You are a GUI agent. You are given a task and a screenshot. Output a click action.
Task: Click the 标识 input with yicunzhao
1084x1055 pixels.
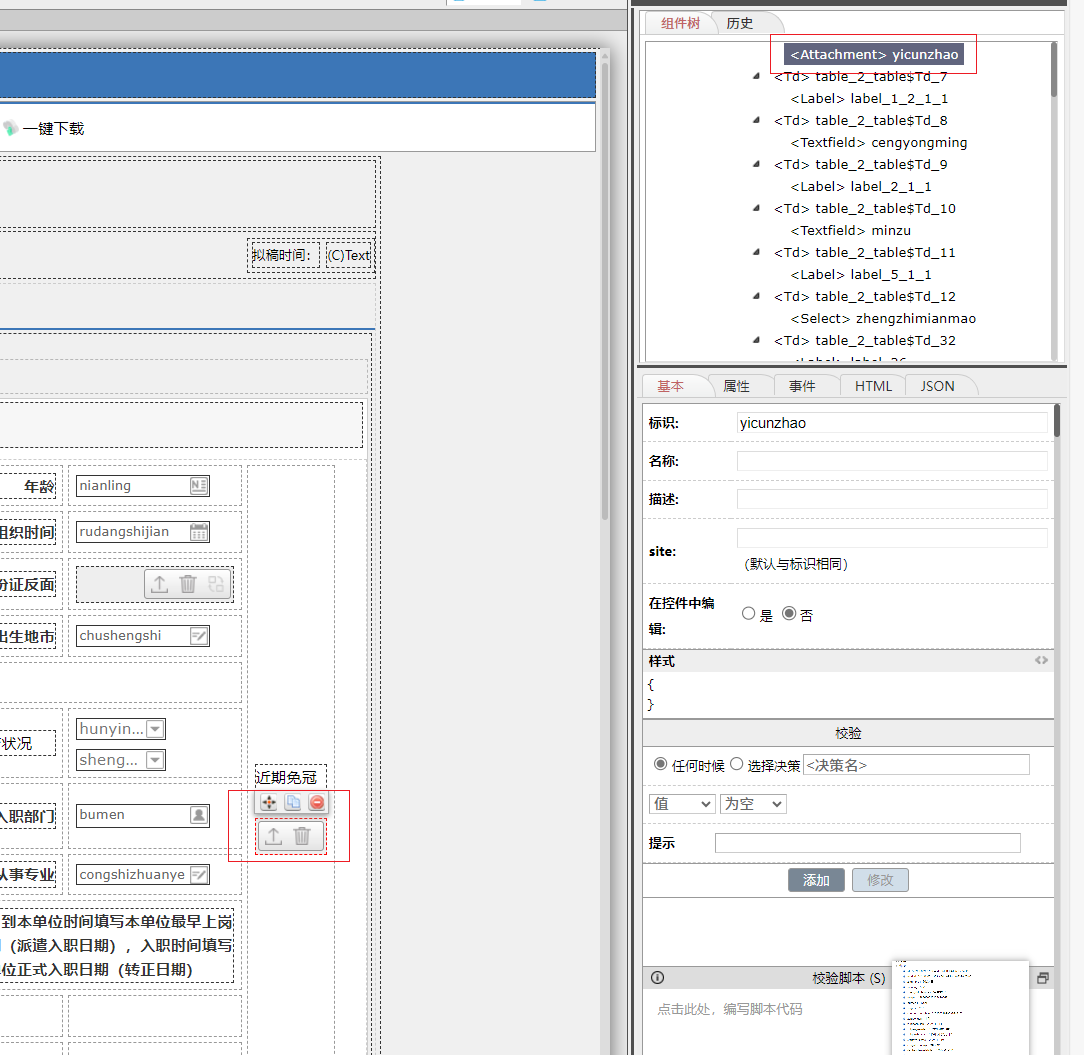click(x=892, y=423)
